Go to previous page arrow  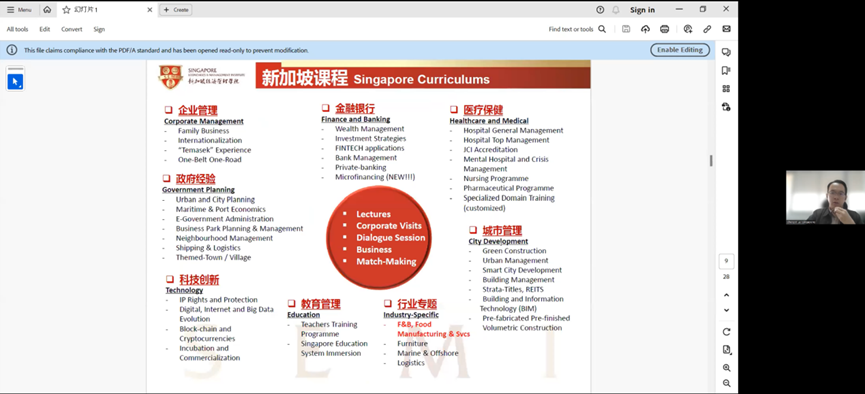tap(727, 295)
